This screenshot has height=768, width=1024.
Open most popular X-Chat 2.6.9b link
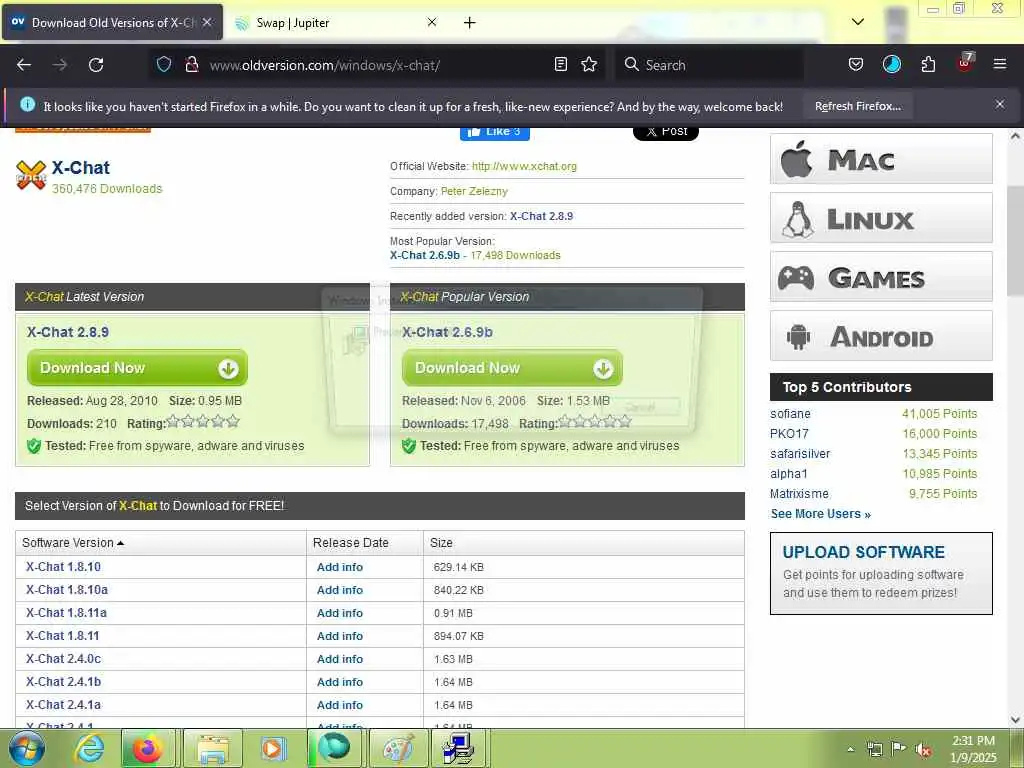(424, 255)
